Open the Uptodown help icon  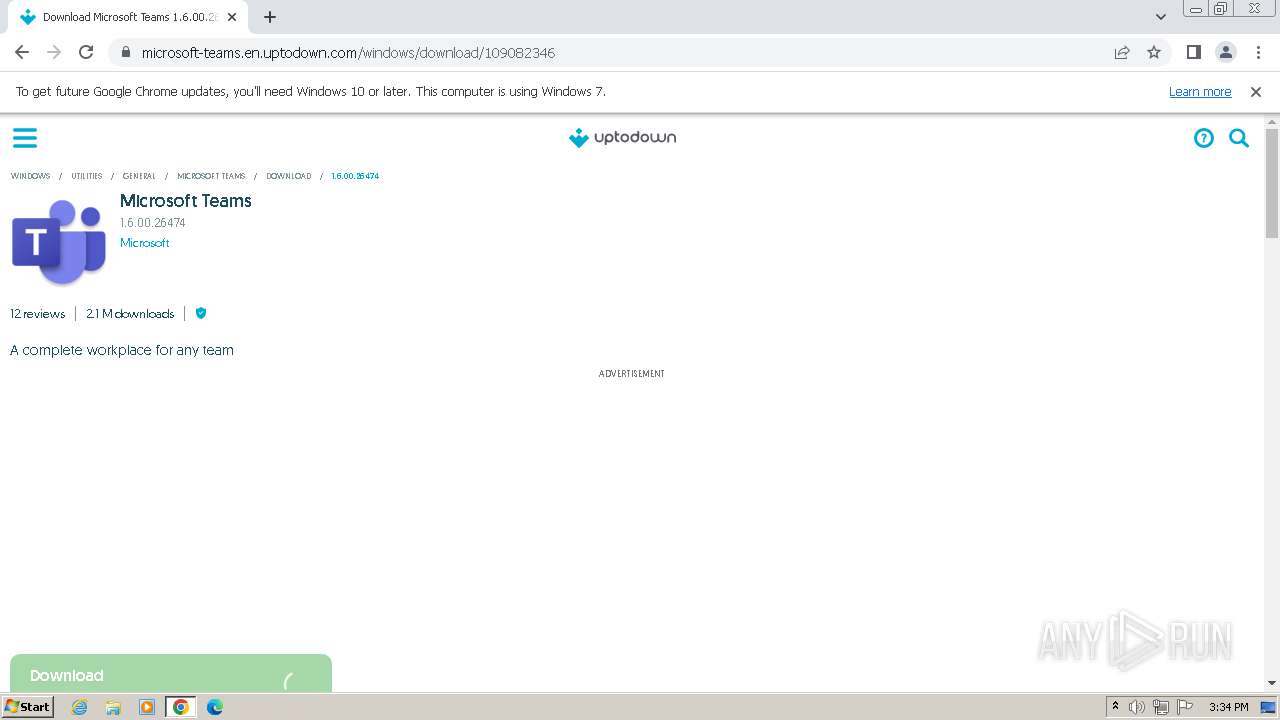(x=1204, y=138)
